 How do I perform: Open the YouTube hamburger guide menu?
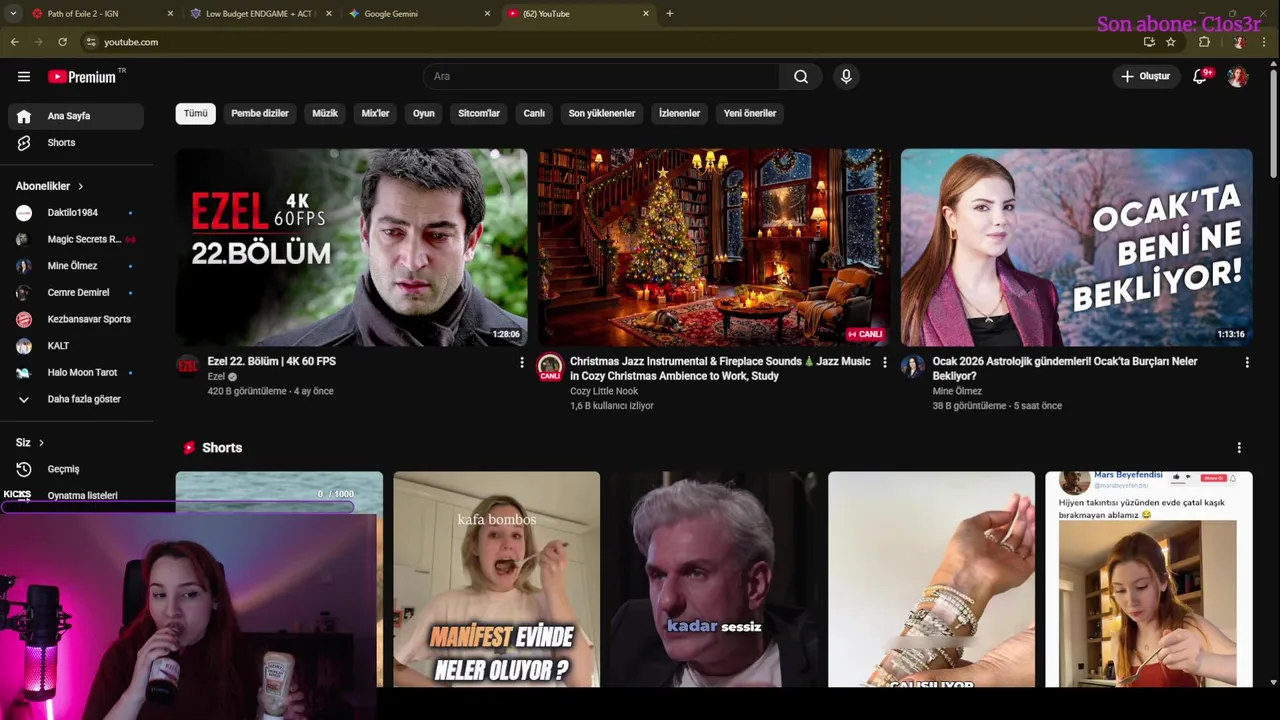coord(24,76)
